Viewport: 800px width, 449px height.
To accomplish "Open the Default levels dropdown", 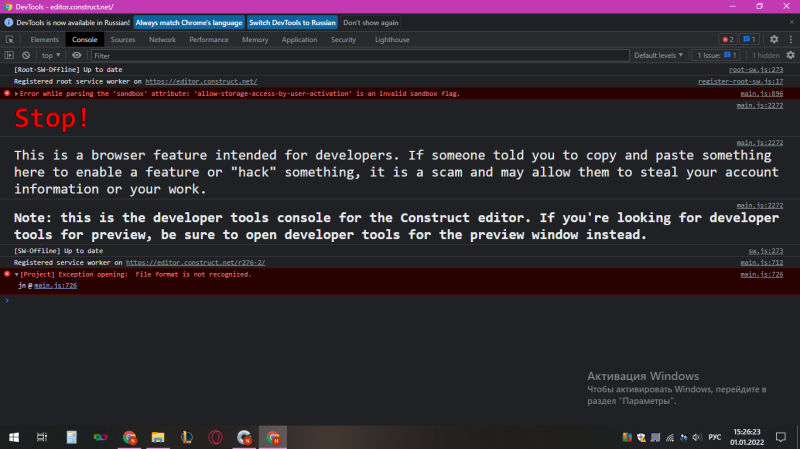I will click(658, 55).
